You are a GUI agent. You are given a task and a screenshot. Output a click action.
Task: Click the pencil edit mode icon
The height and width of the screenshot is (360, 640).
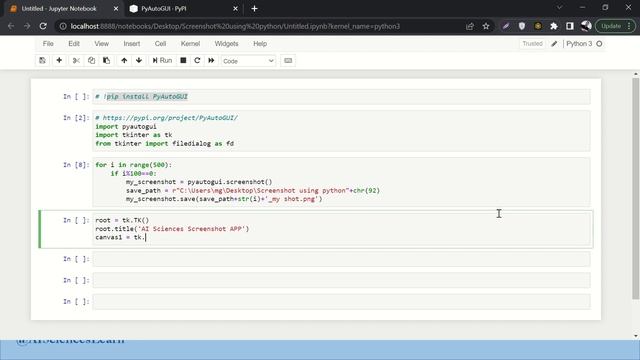pyautogui.click(x=554, y=44)
